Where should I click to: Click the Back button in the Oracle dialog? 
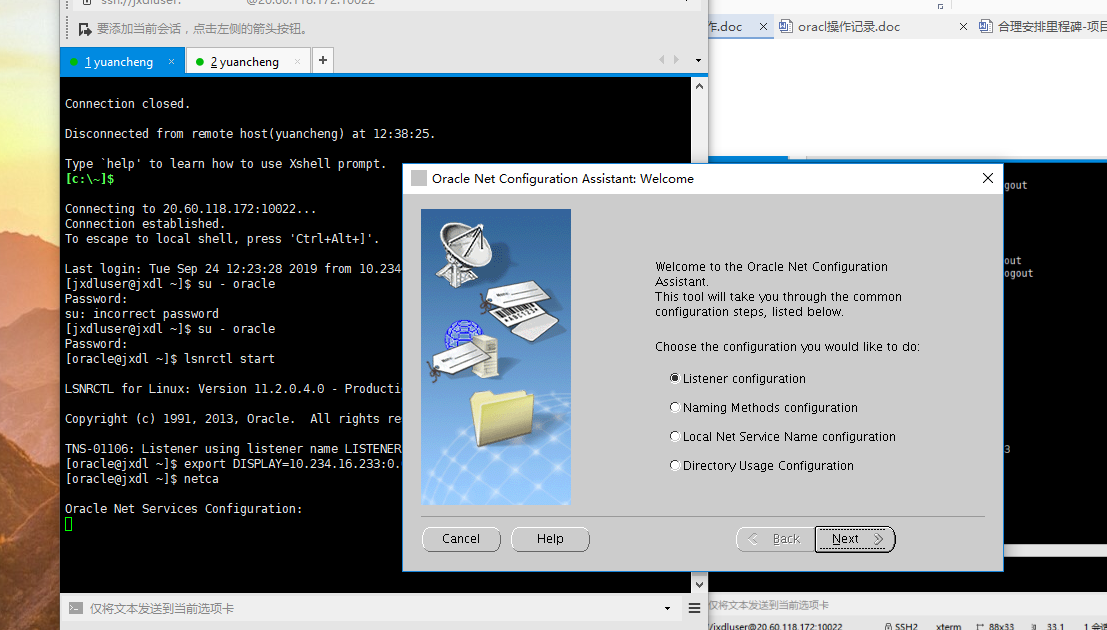coord(775,539)
